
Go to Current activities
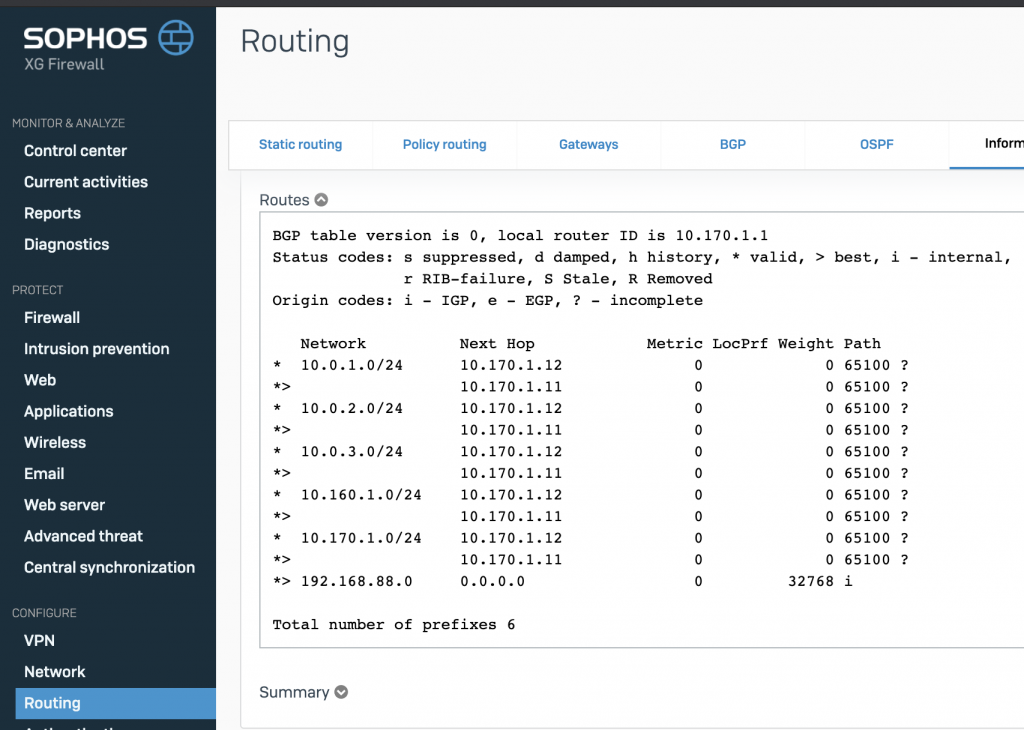[x=86, y=182]
